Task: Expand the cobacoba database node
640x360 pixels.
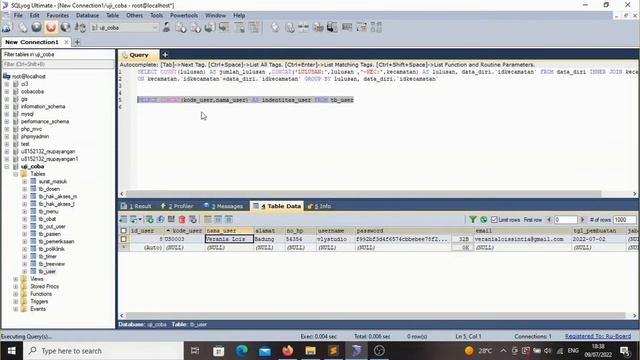Action: tap(7, 91)
